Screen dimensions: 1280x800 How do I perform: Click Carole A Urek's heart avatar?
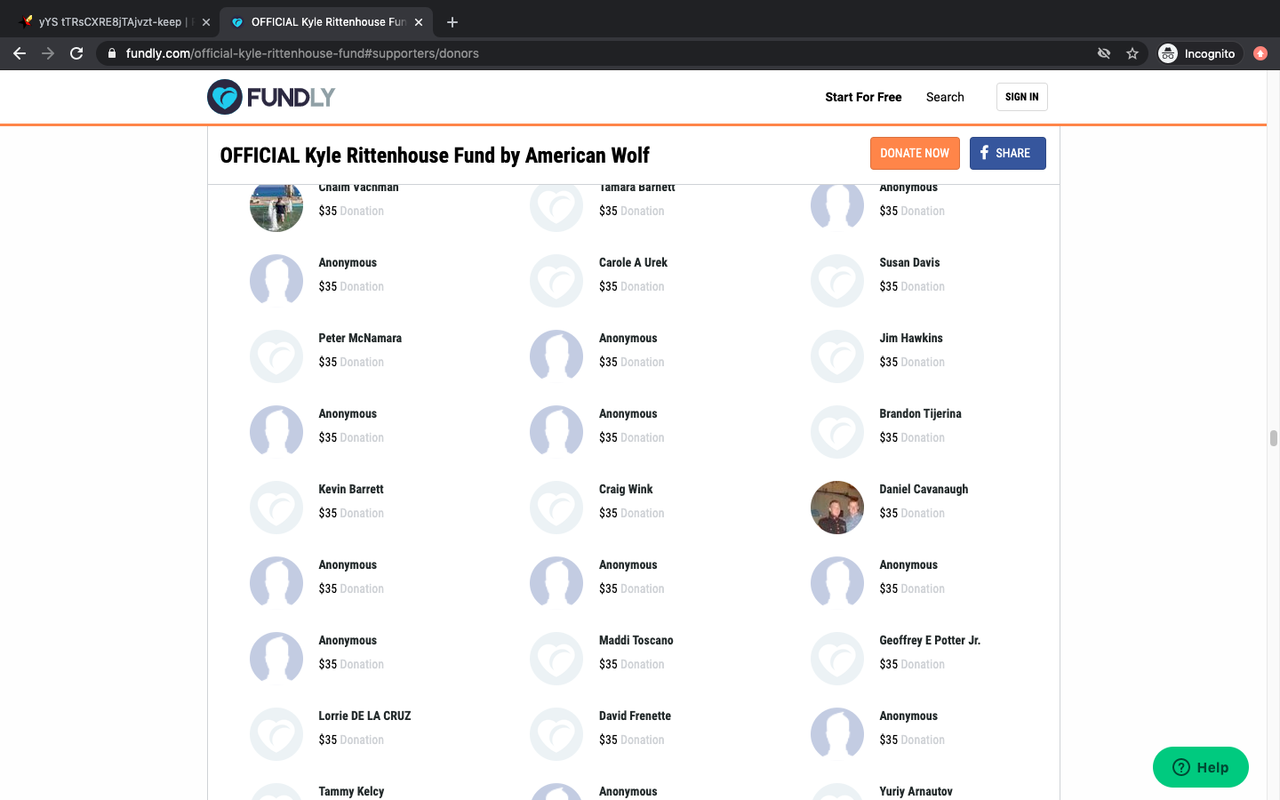556,280
